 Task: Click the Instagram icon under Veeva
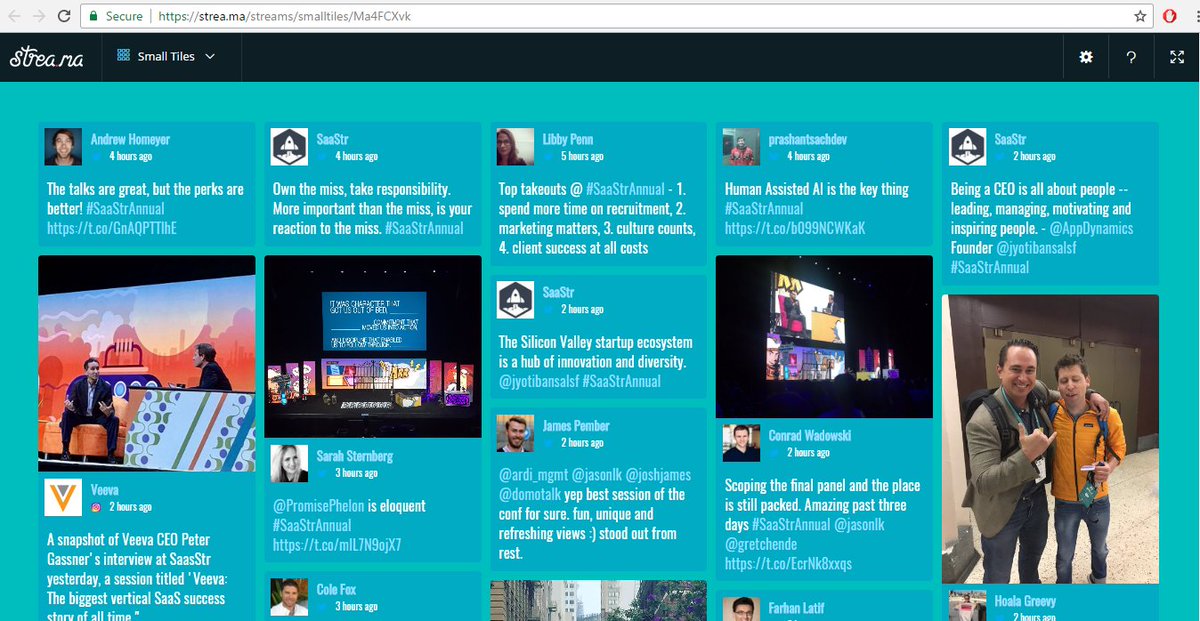pyautogui.click(x=97, y=507)
